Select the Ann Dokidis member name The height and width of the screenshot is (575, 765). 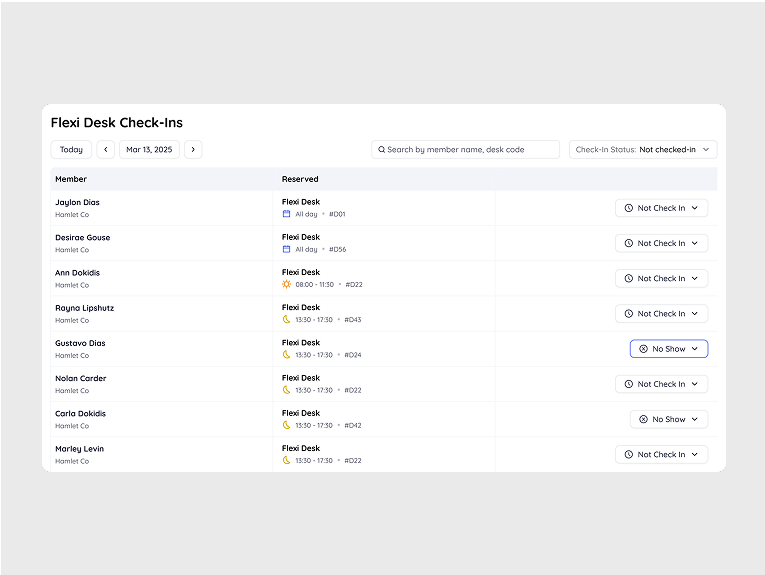tap(77, 273)
